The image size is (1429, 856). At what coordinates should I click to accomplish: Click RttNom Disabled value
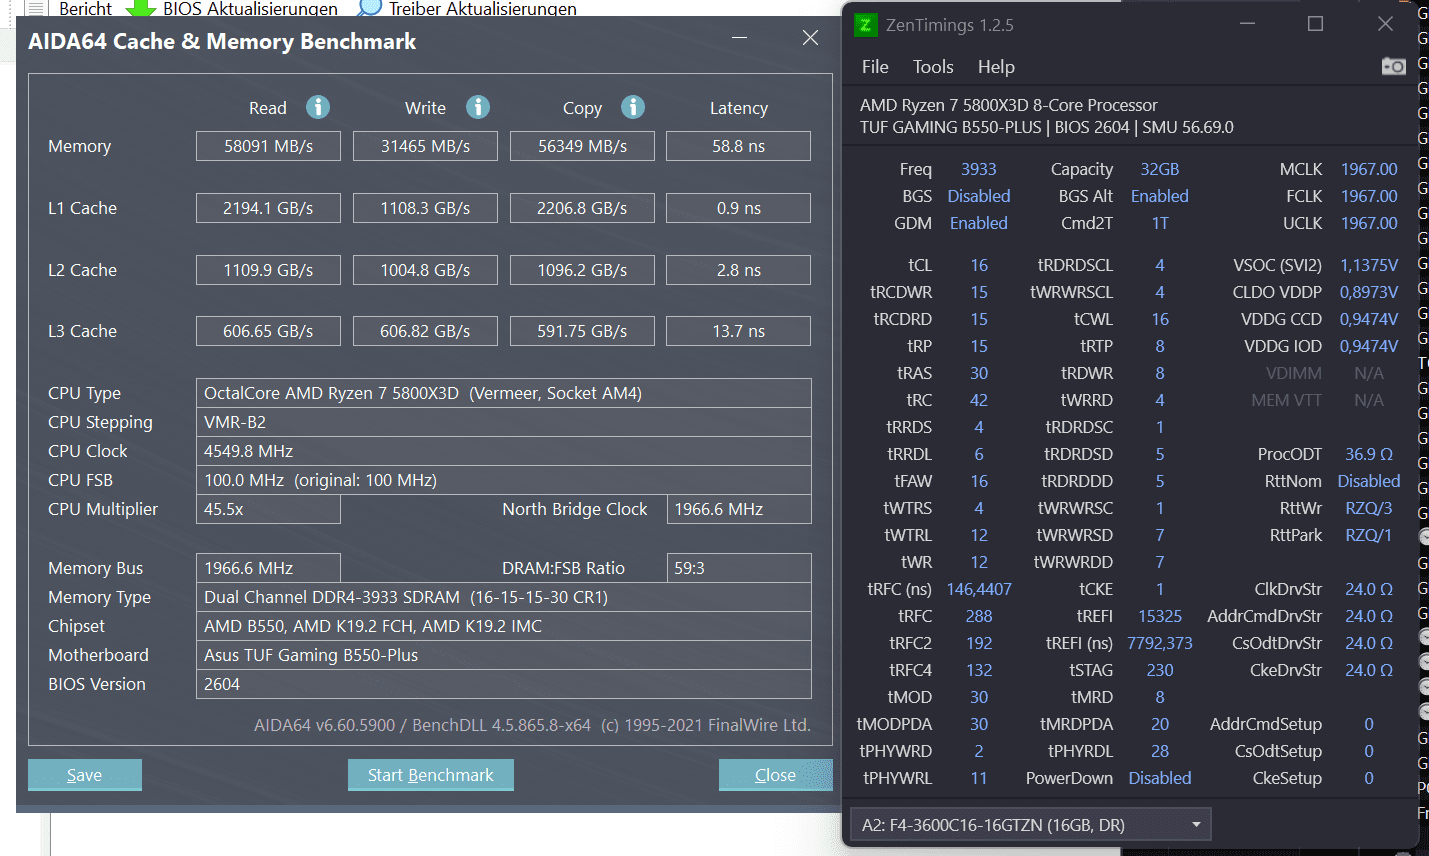1369,481
